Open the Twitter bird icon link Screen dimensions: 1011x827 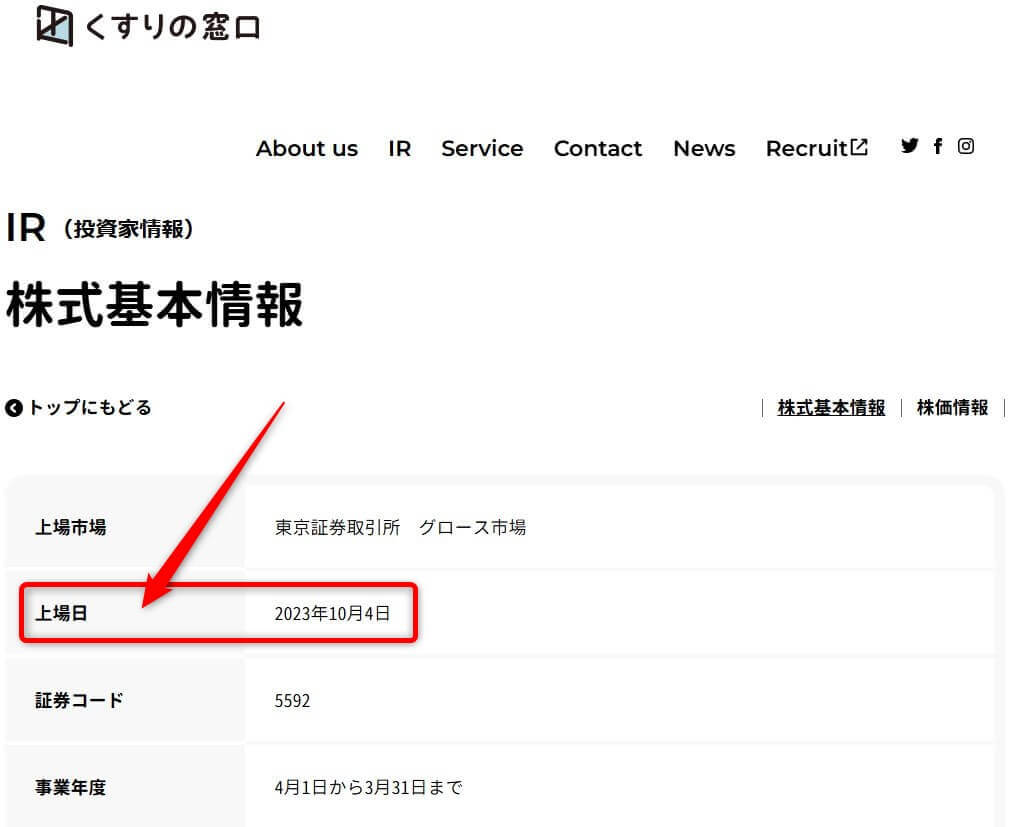point(909,146)
